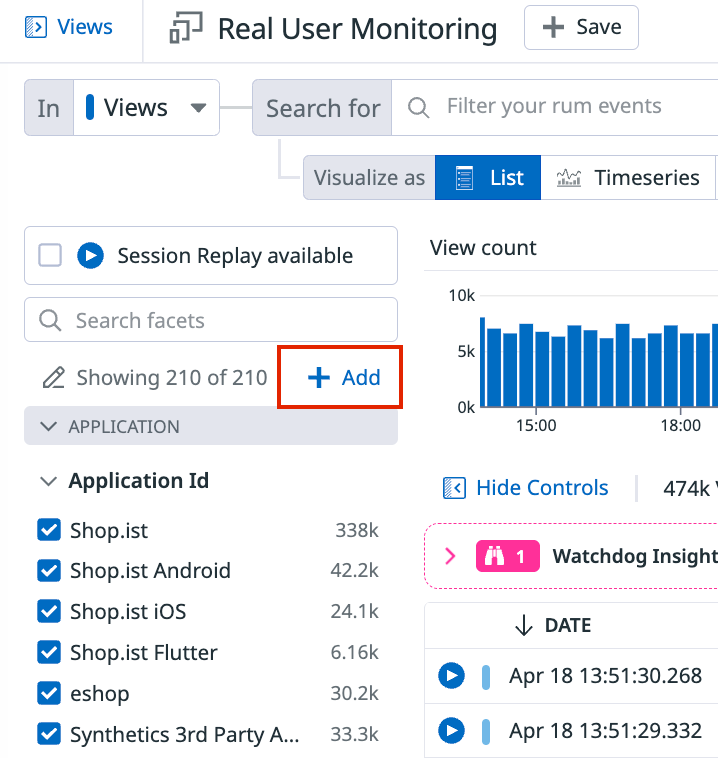Play session replay for 13:51:30.268 event
The height and width of the screenshot is (758, 718).
click(x=451, y=677)
